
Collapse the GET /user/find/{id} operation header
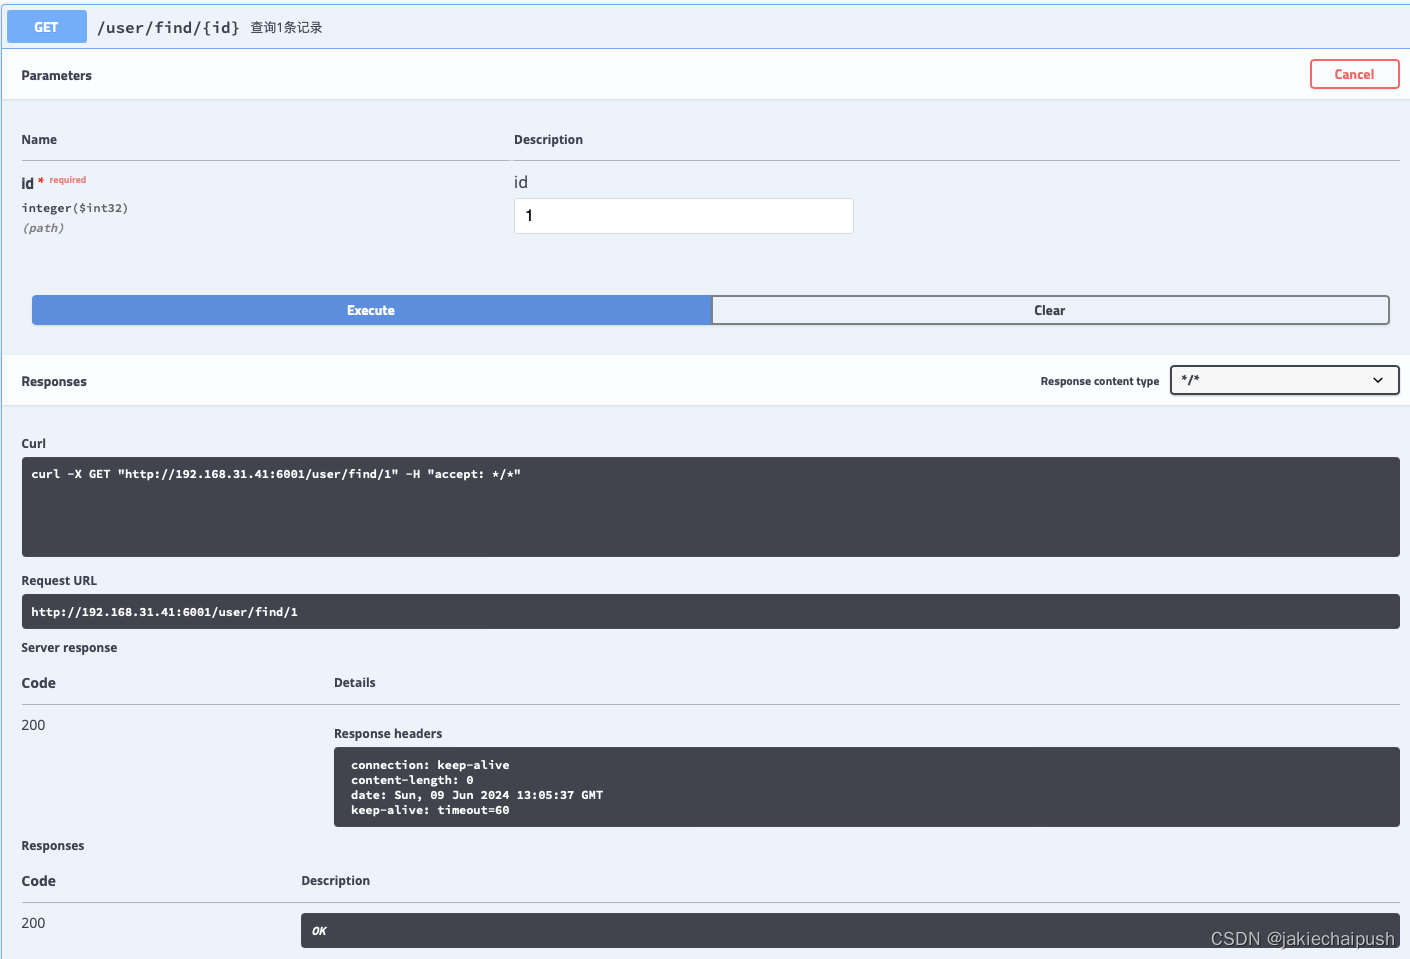[705, 27]
